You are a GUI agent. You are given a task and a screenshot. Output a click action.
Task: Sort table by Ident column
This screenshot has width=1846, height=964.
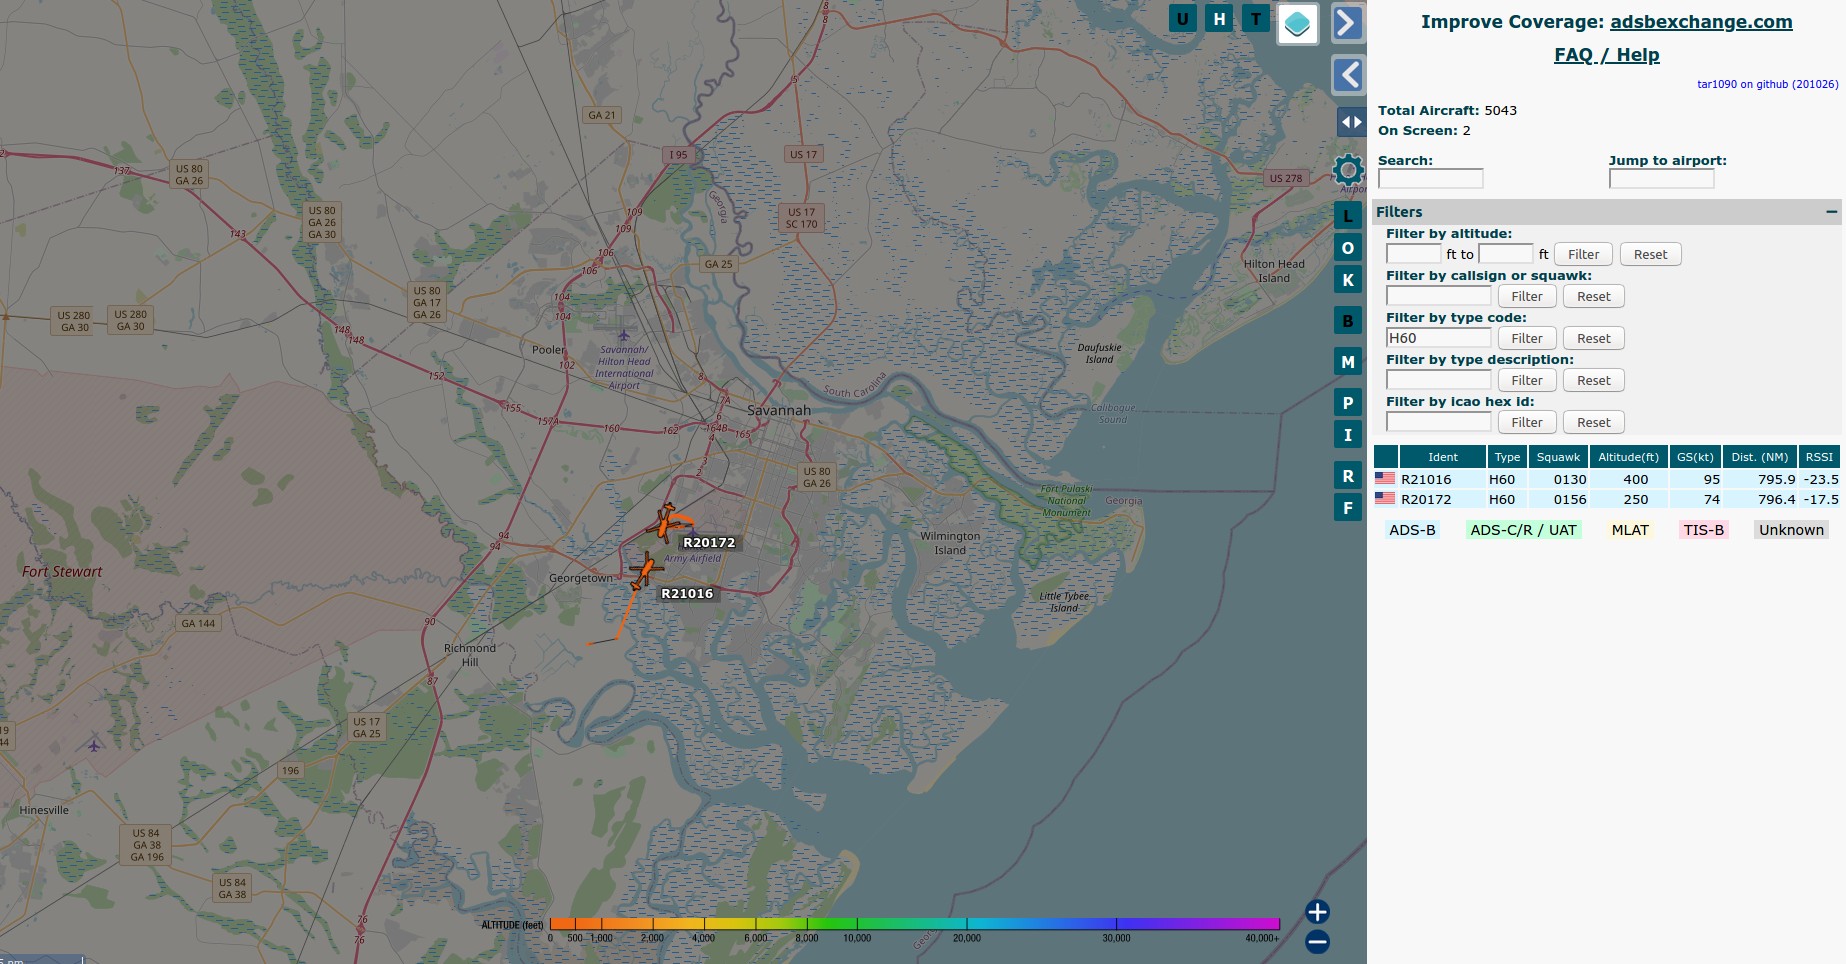(x=1443, y=457)
